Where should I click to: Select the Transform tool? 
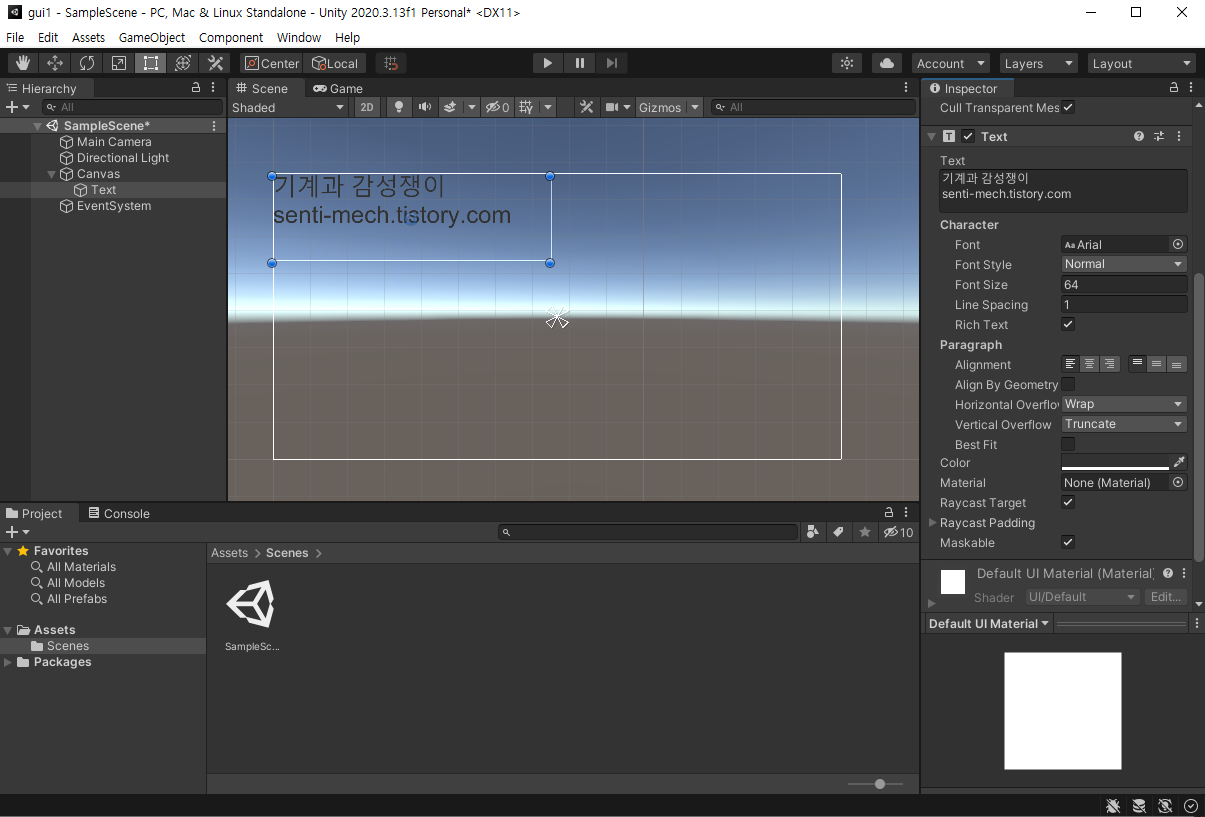(x=183, y=63)
